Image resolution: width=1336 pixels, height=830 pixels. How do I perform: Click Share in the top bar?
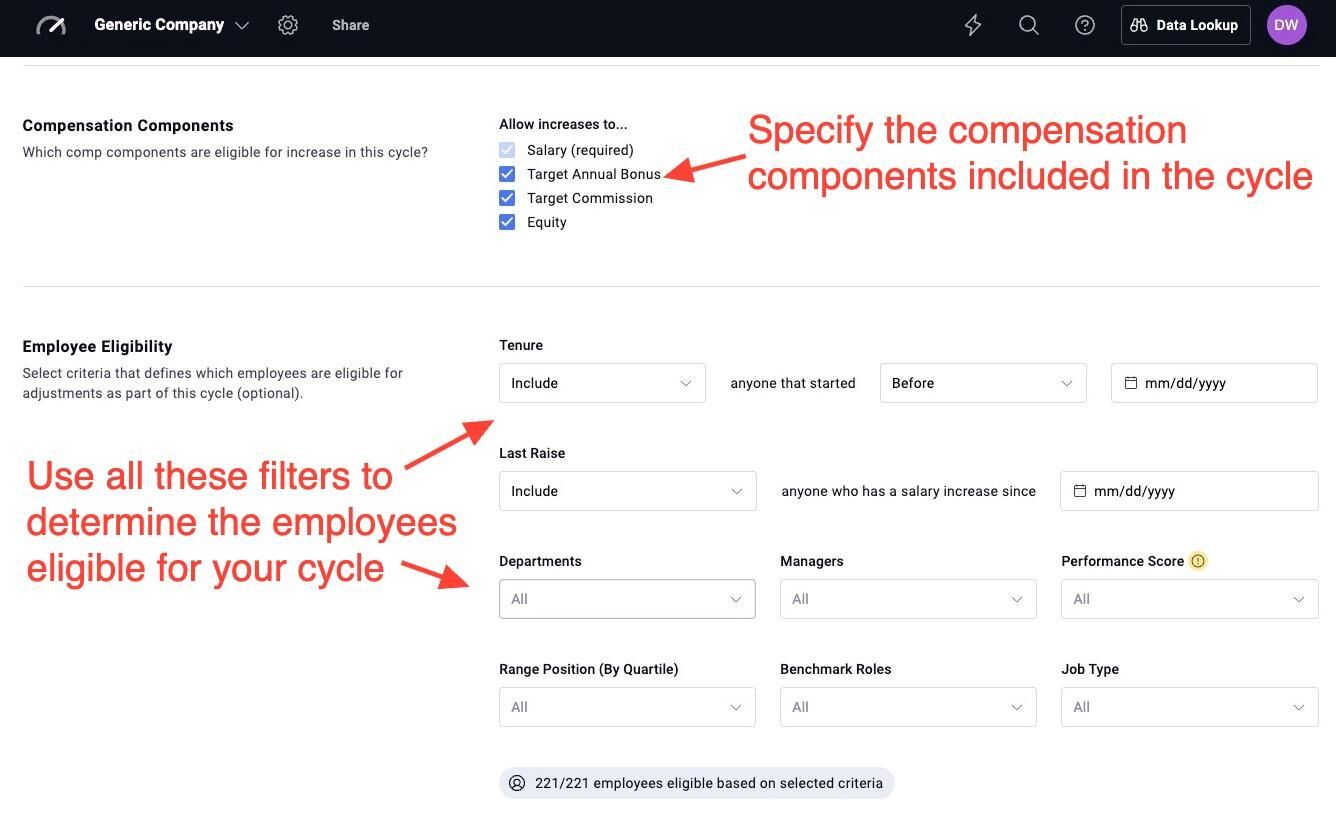coord(350,25)
